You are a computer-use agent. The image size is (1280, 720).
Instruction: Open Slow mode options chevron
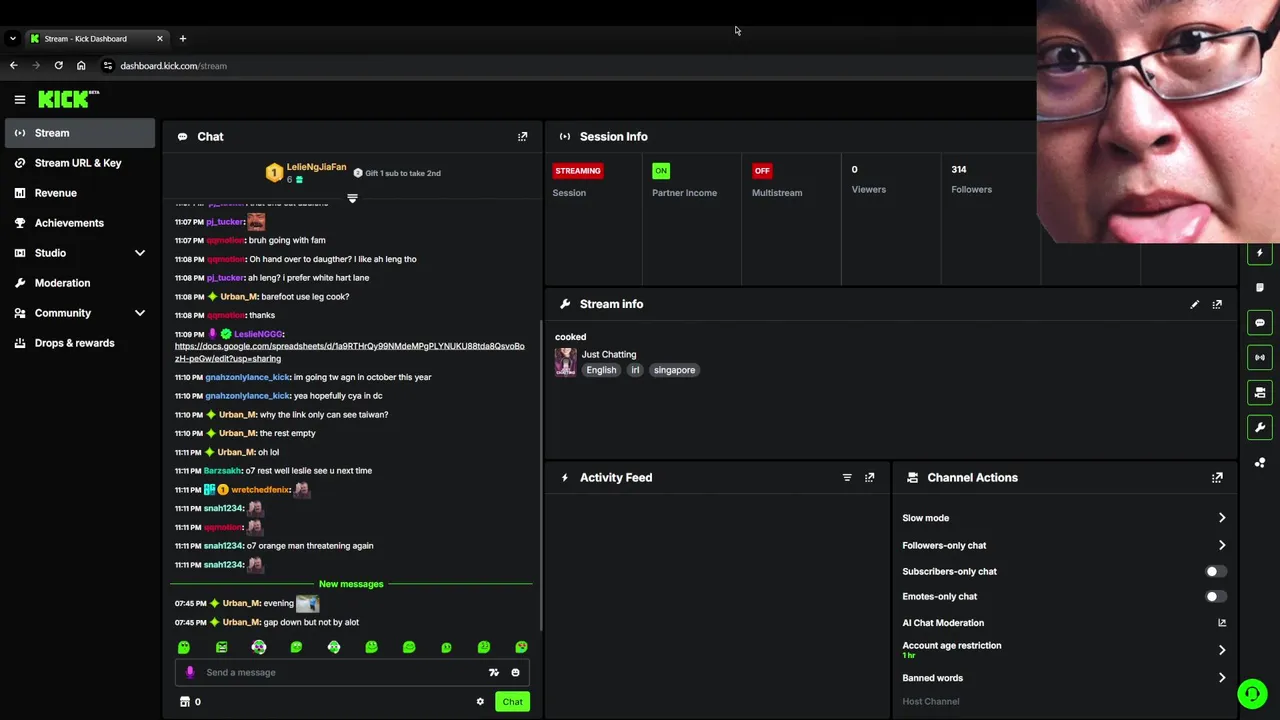click(1222, 518)
